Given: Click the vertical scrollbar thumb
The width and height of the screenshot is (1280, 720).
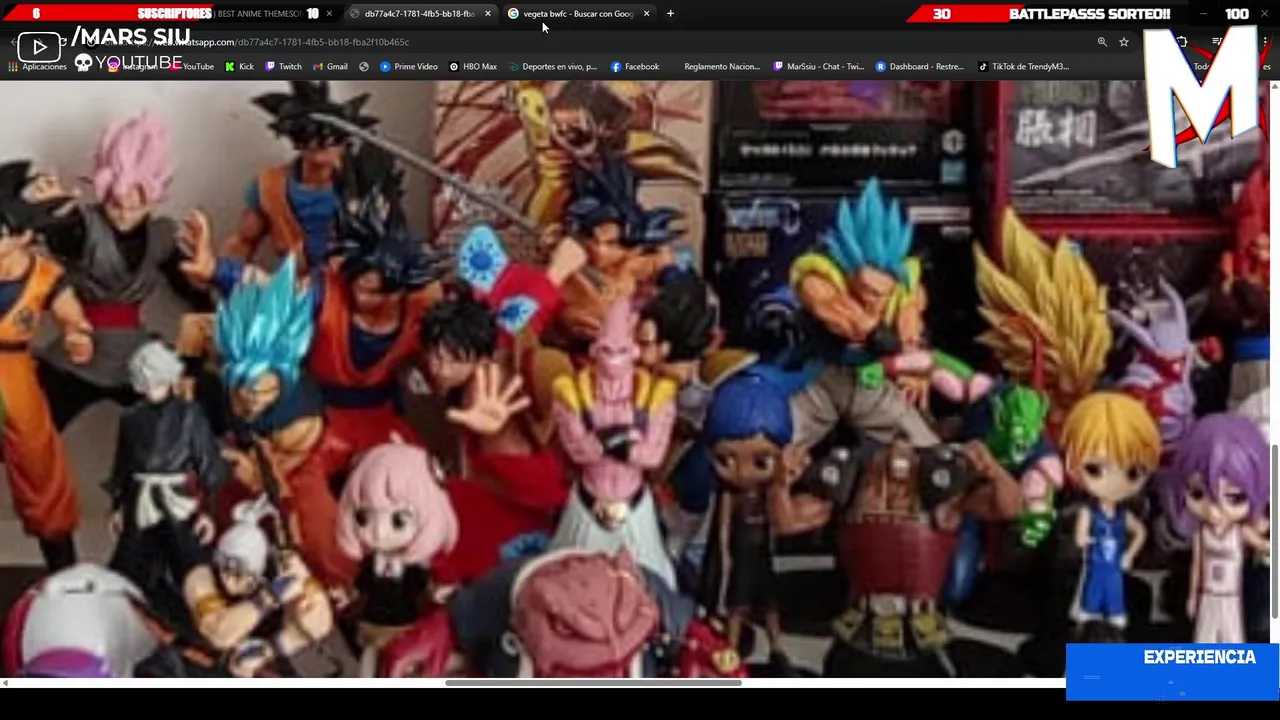Looking at the screenshot, I should click(x=1274, y=530).
